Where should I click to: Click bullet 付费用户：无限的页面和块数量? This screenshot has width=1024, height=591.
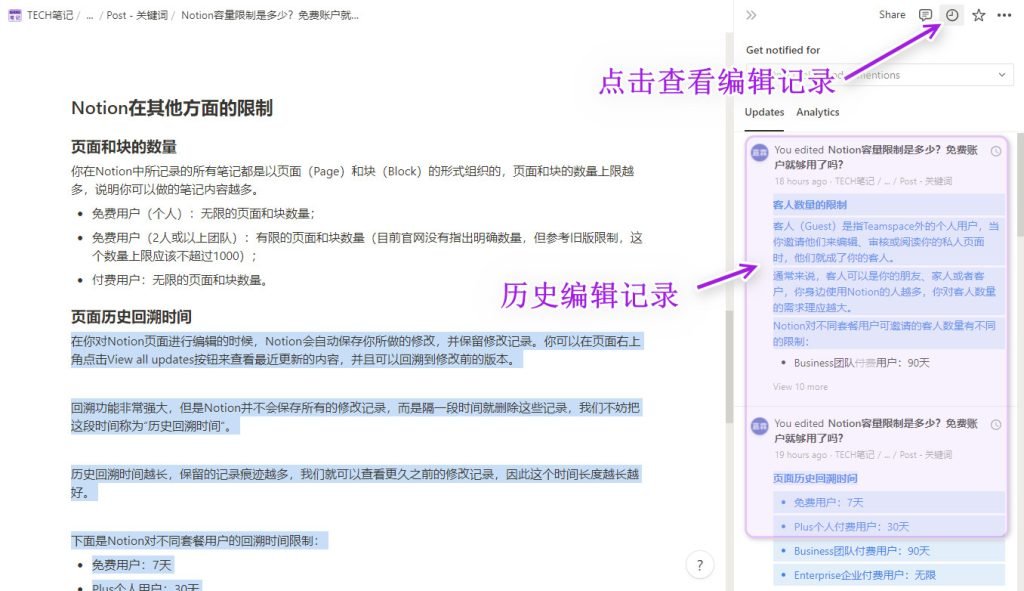[x=180, y=280]
